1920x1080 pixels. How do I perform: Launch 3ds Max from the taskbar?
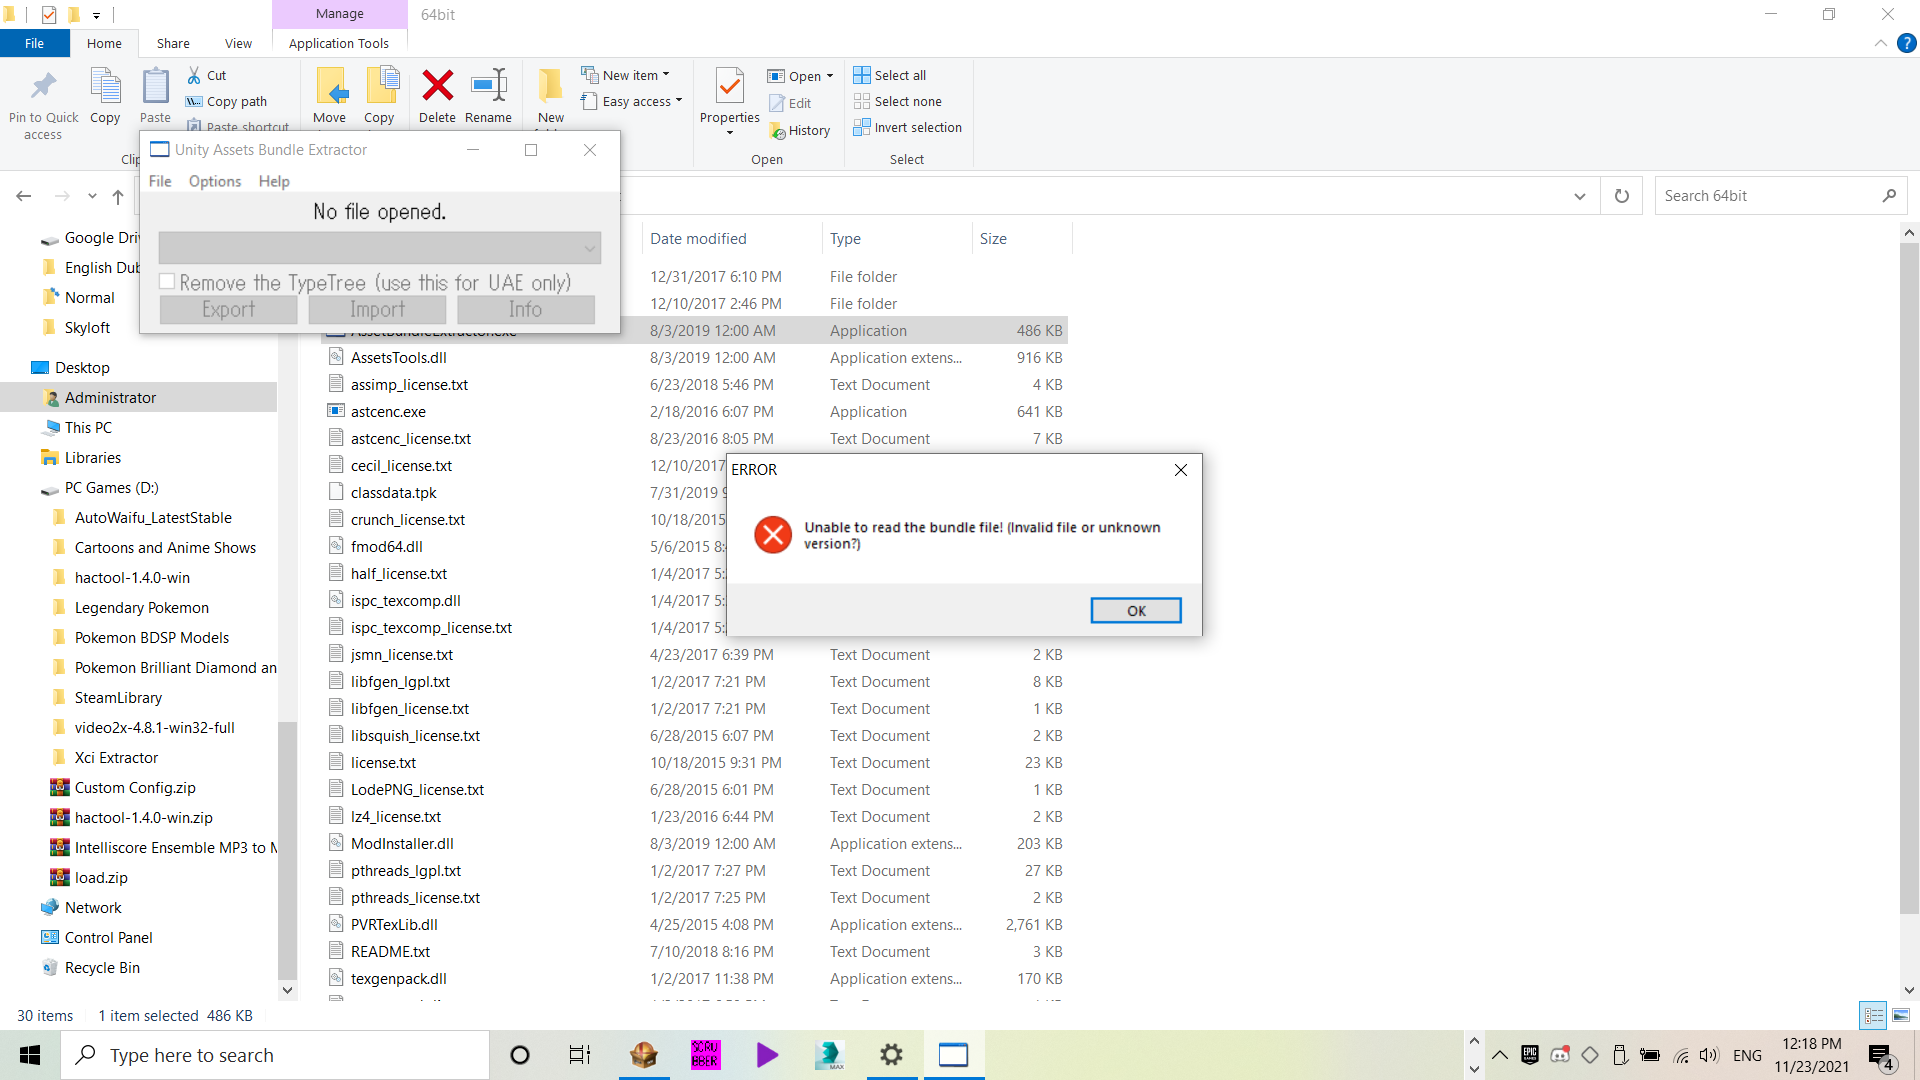(x=830, y=1055)
